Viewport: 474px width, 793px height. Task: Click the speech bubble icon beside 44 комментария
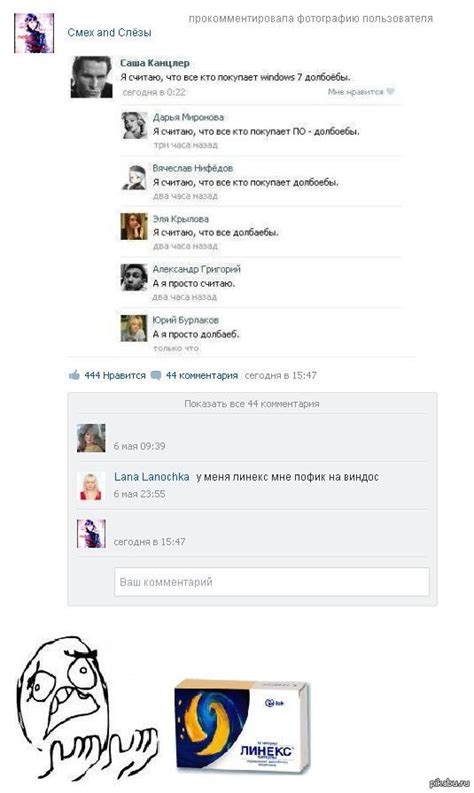[x=156, y=375]
